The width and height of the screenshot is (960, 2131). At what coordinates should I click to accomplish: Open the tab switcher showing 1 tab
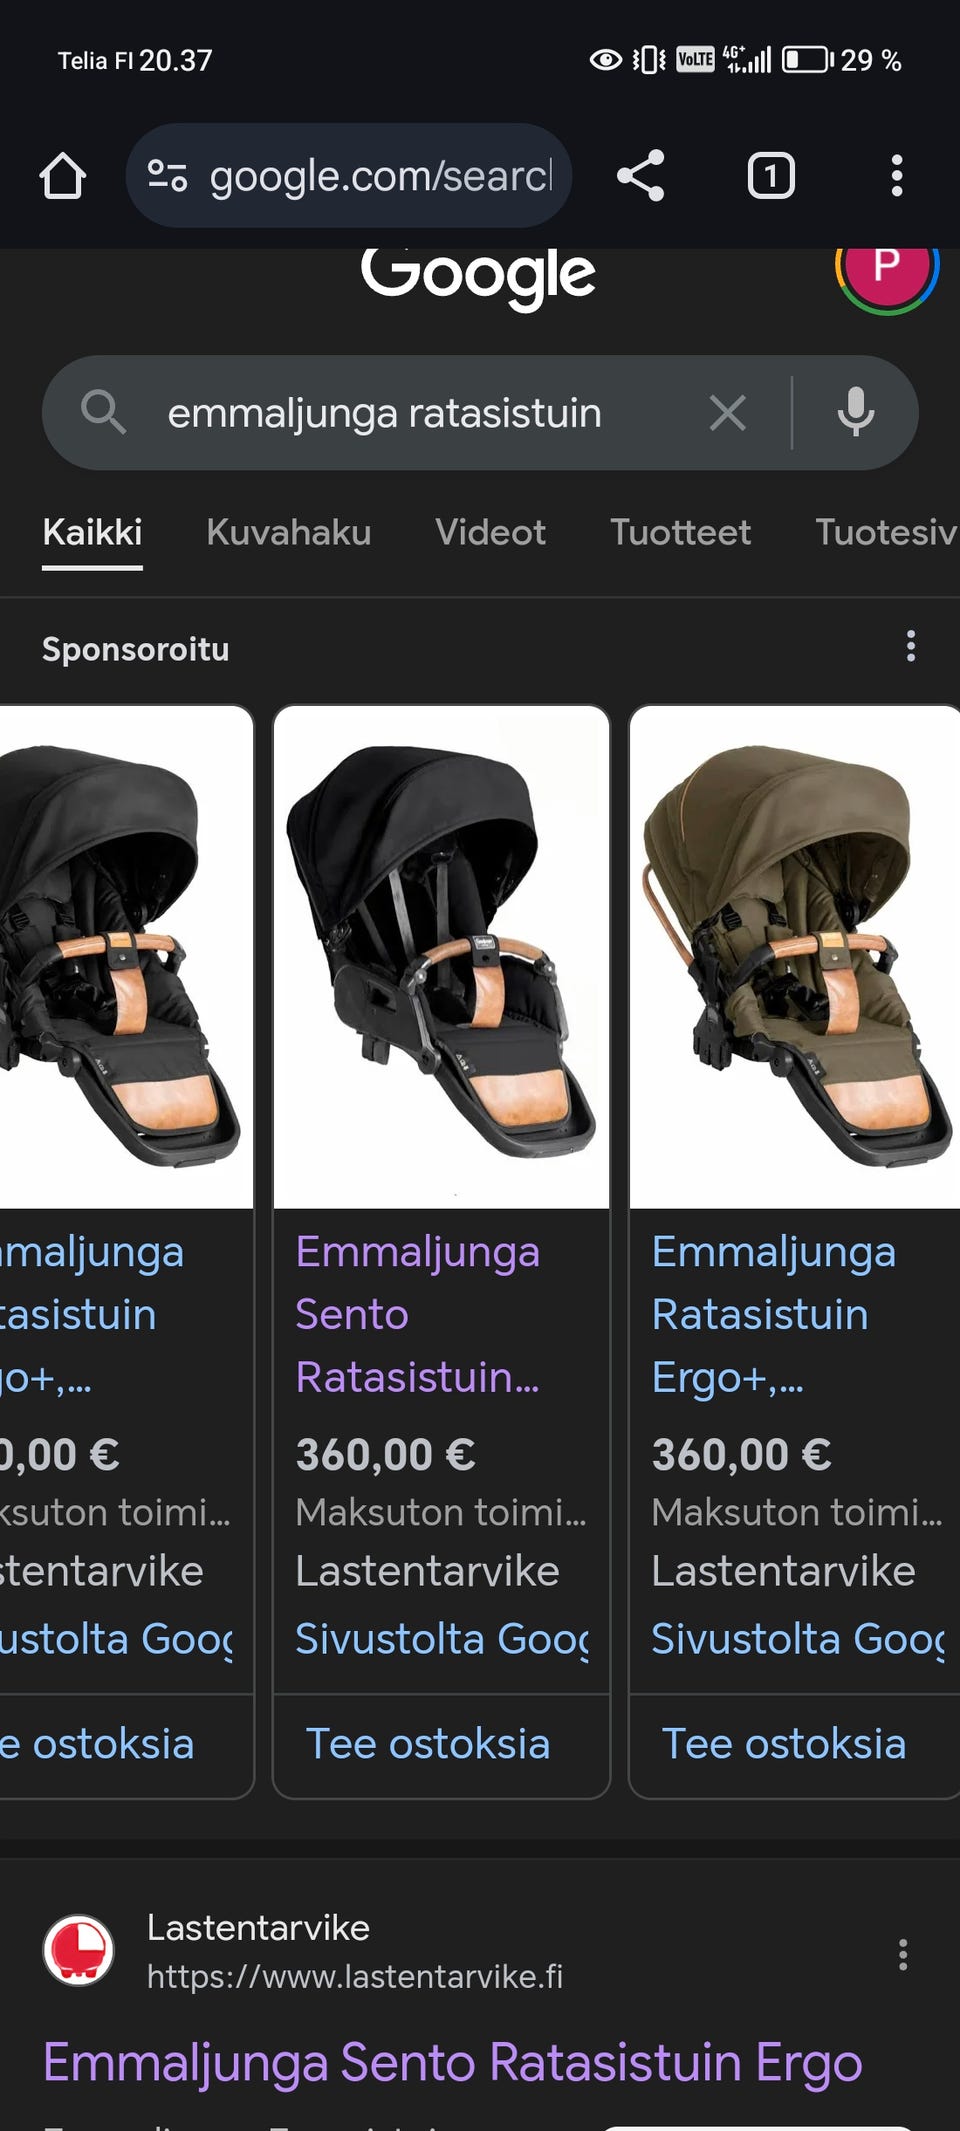click(770, 176)
